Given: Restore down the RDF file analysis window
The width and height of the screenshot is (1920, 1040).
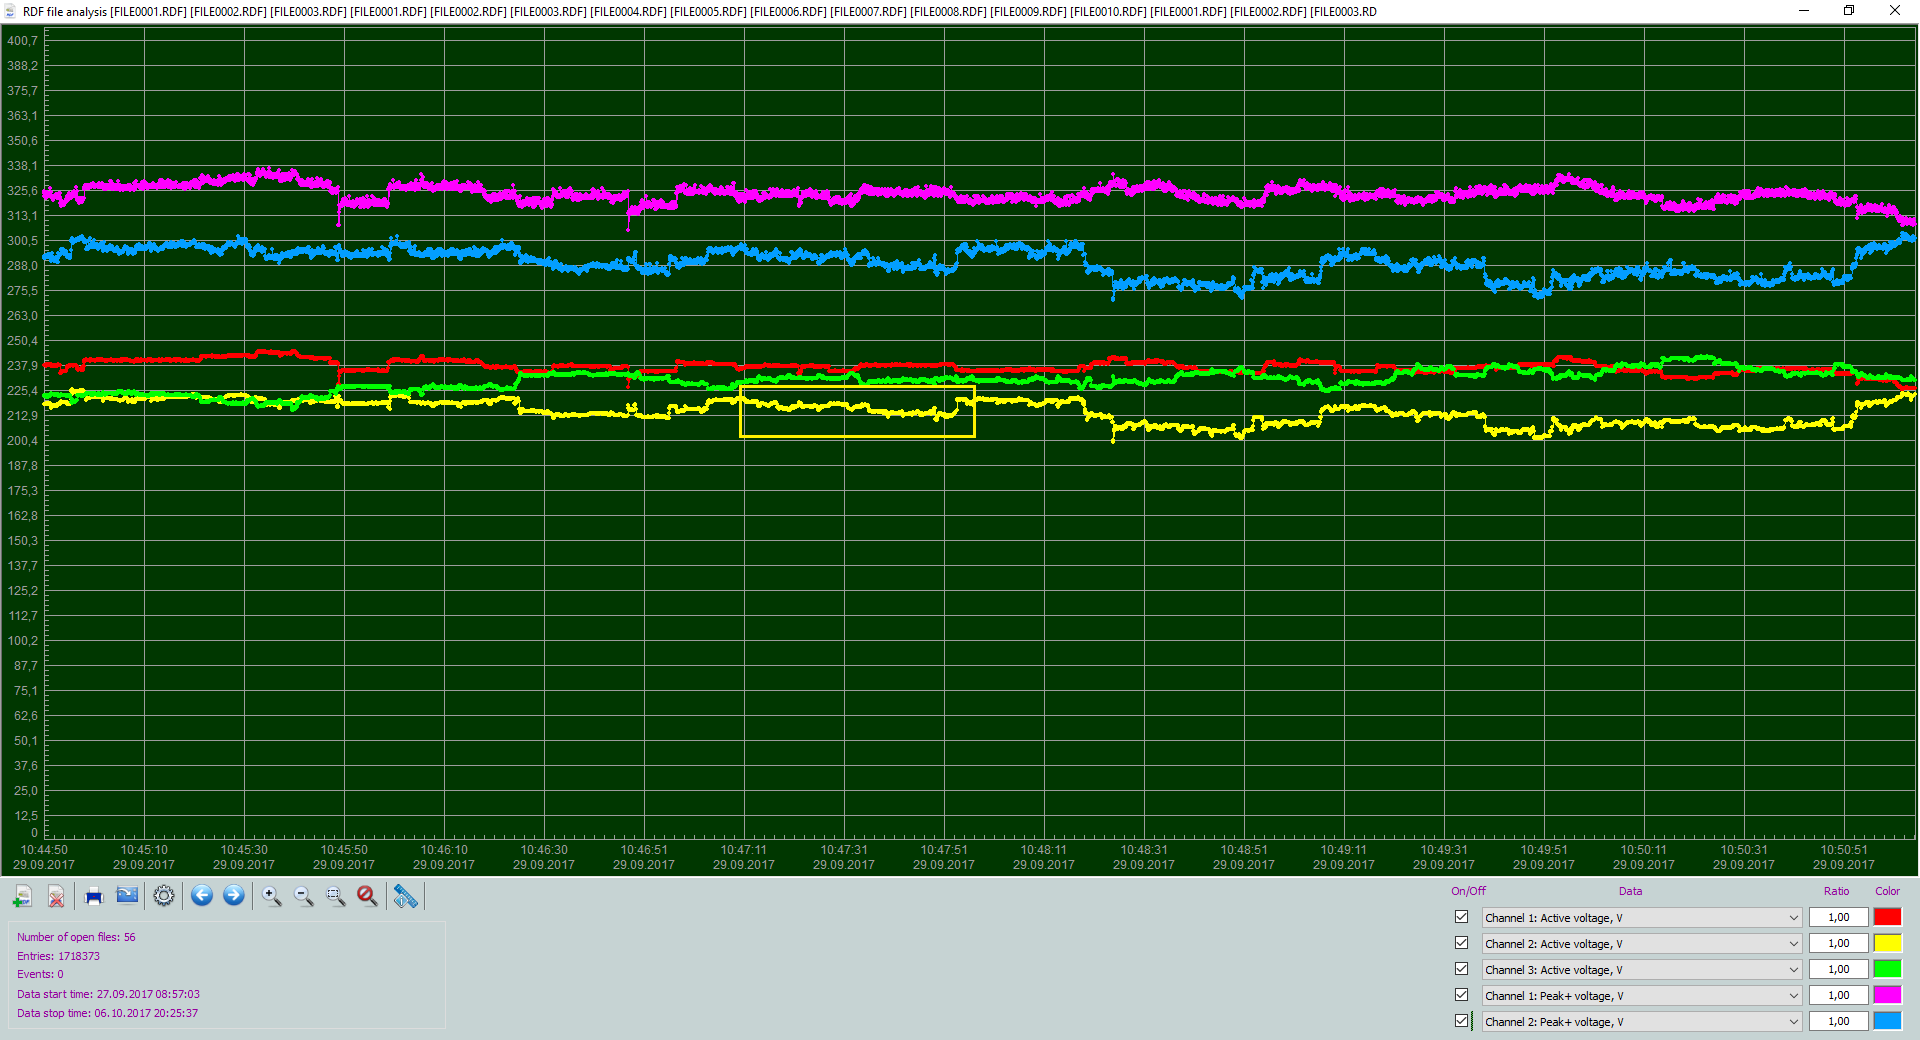Looking at the screenshot, I should (1849, 11).
